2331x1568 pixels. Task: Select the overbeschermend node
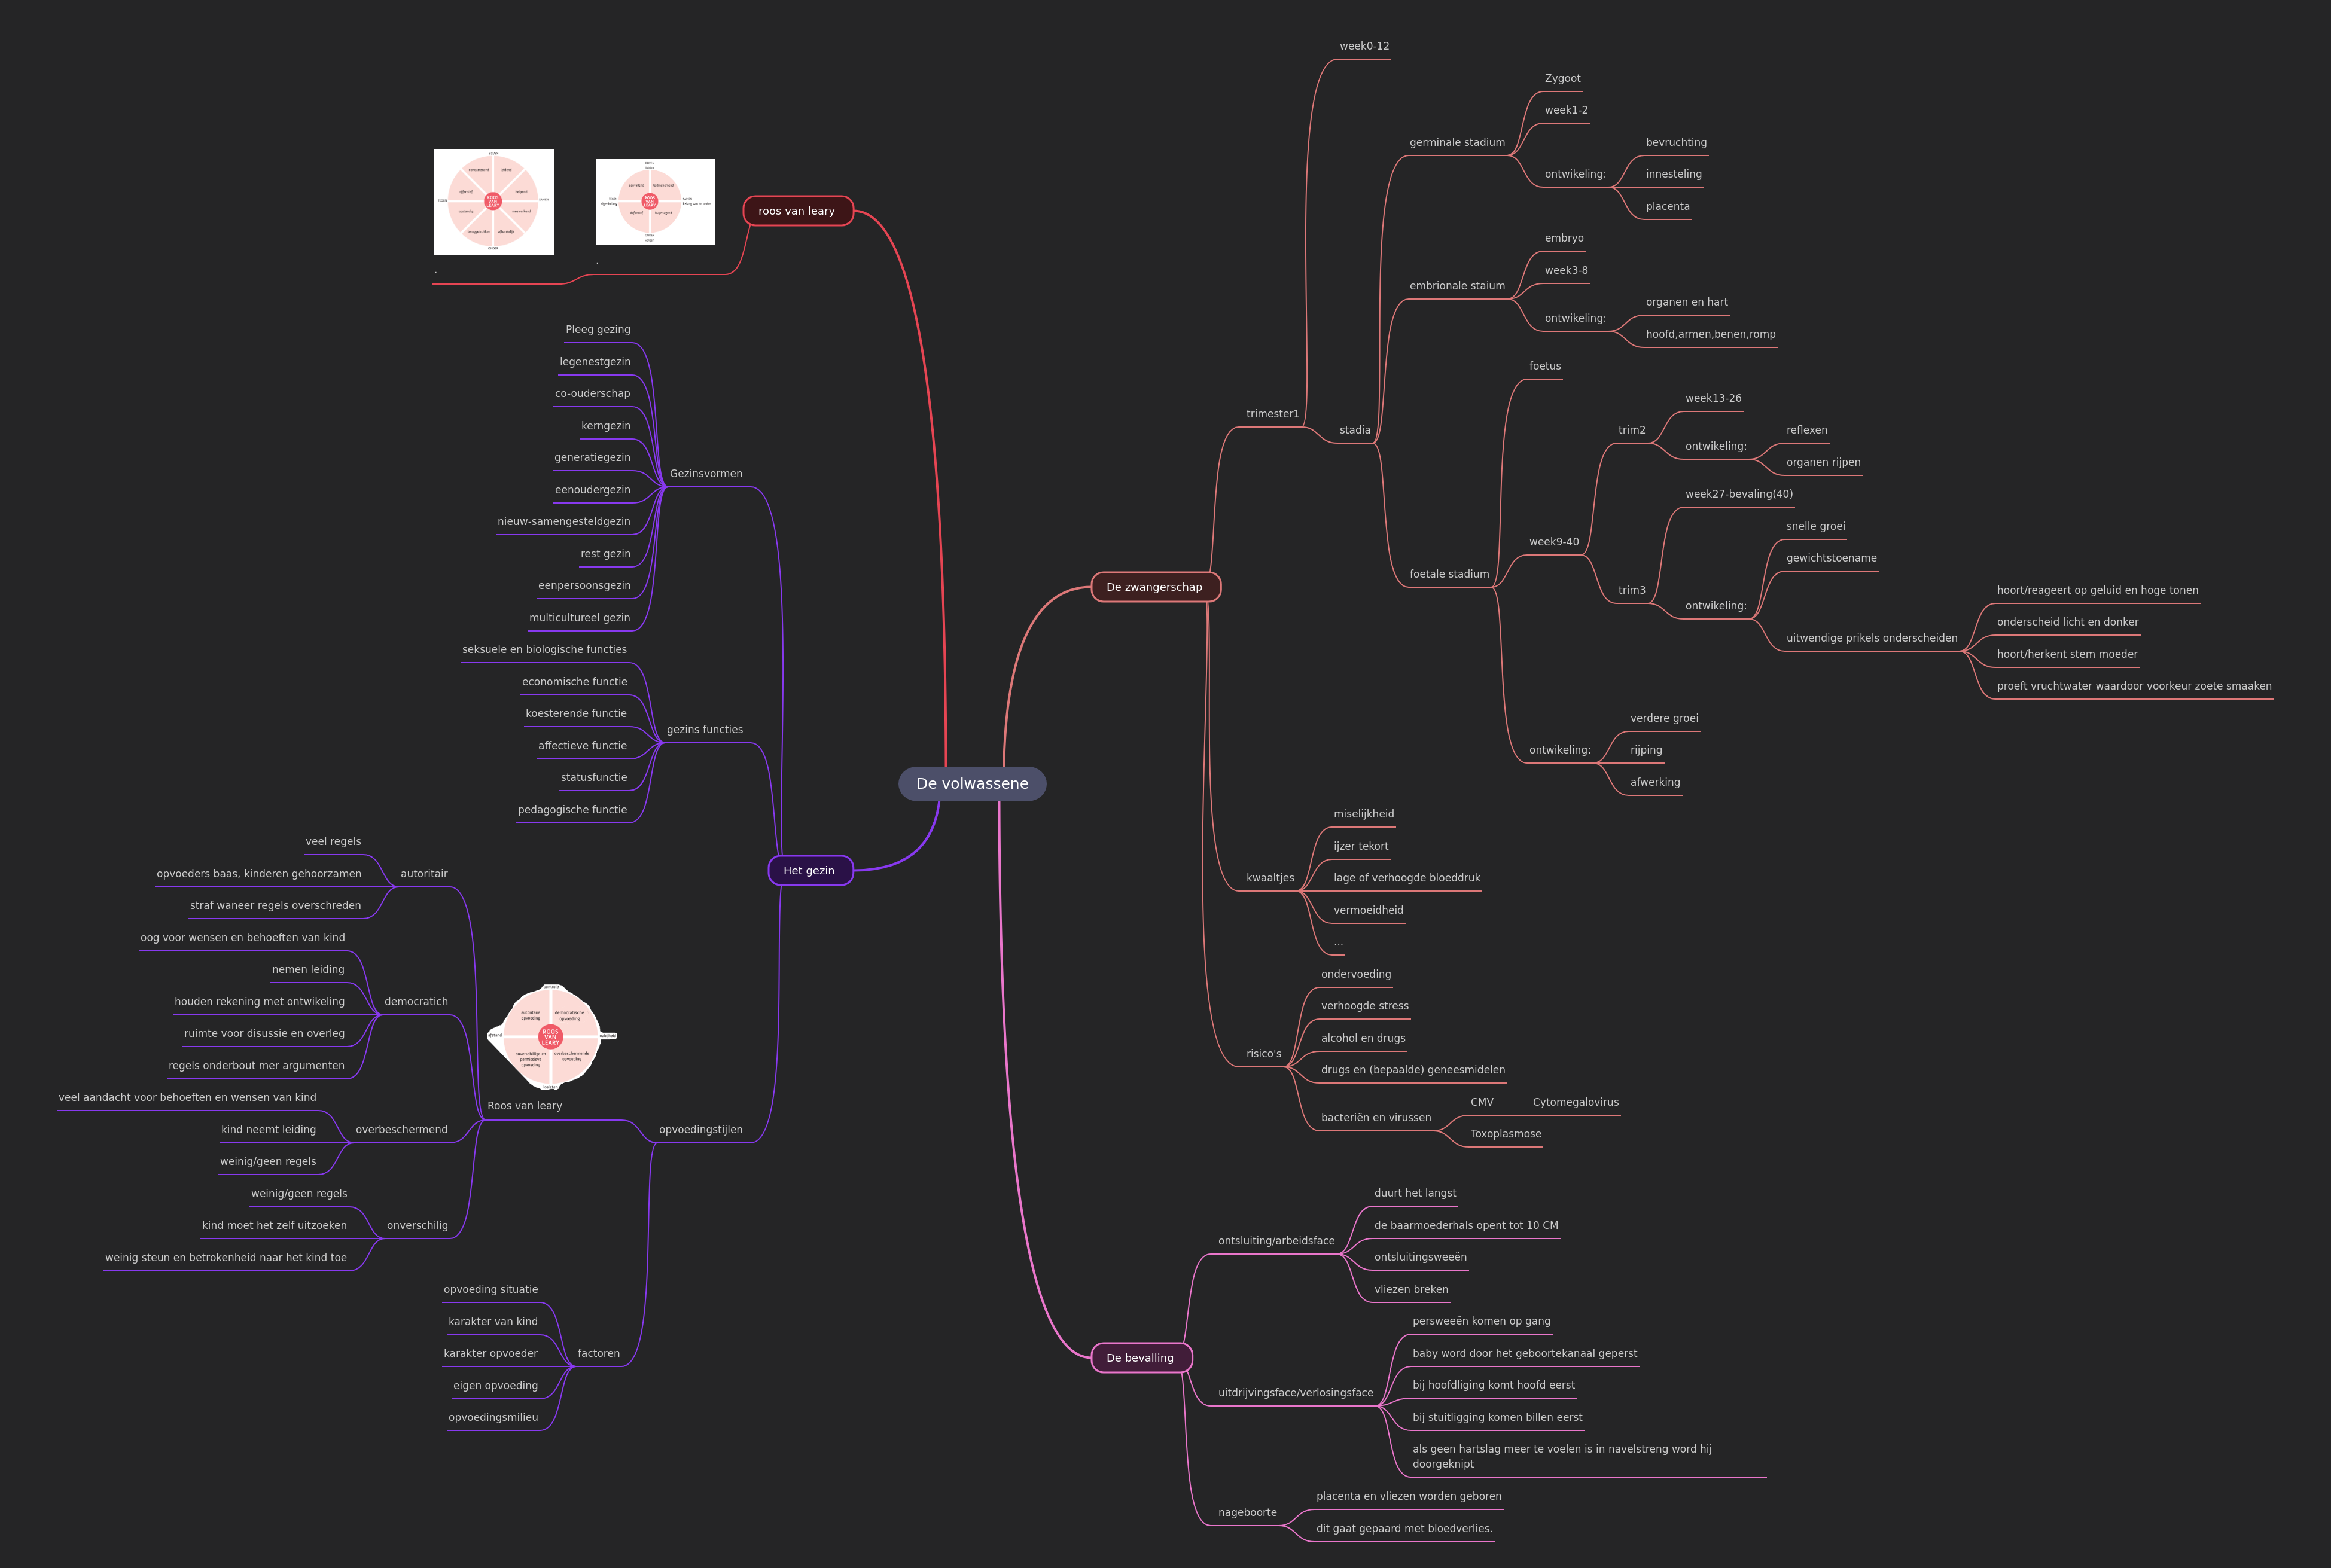402,1130
